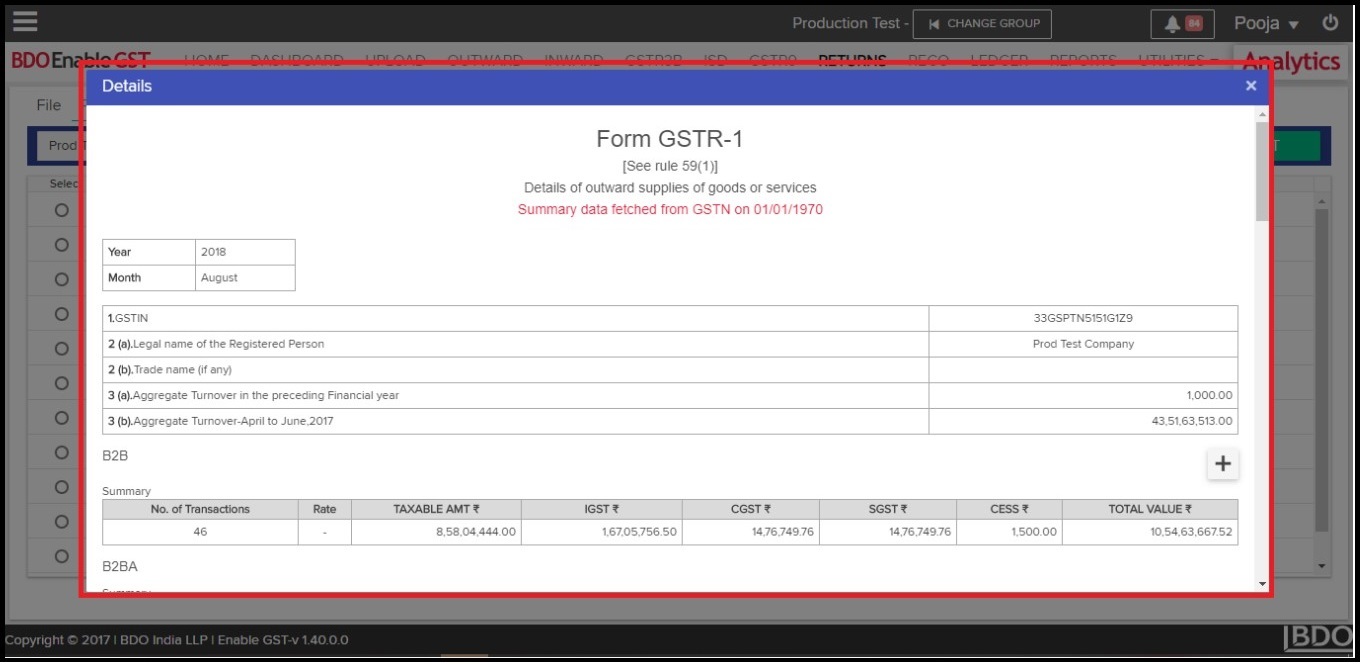Viewport: 1360px width, 664px height.
Task: Click the Details dialog scrollbar thumb
Action: point(1262,170)
